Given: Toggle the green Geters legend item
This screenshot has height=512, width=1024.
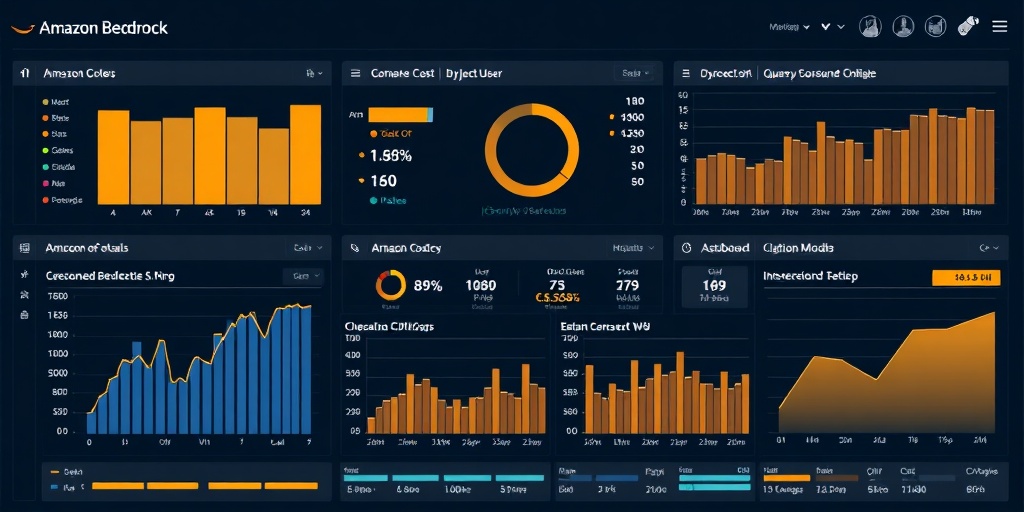Looking at the screenshot, I should 58,151.
